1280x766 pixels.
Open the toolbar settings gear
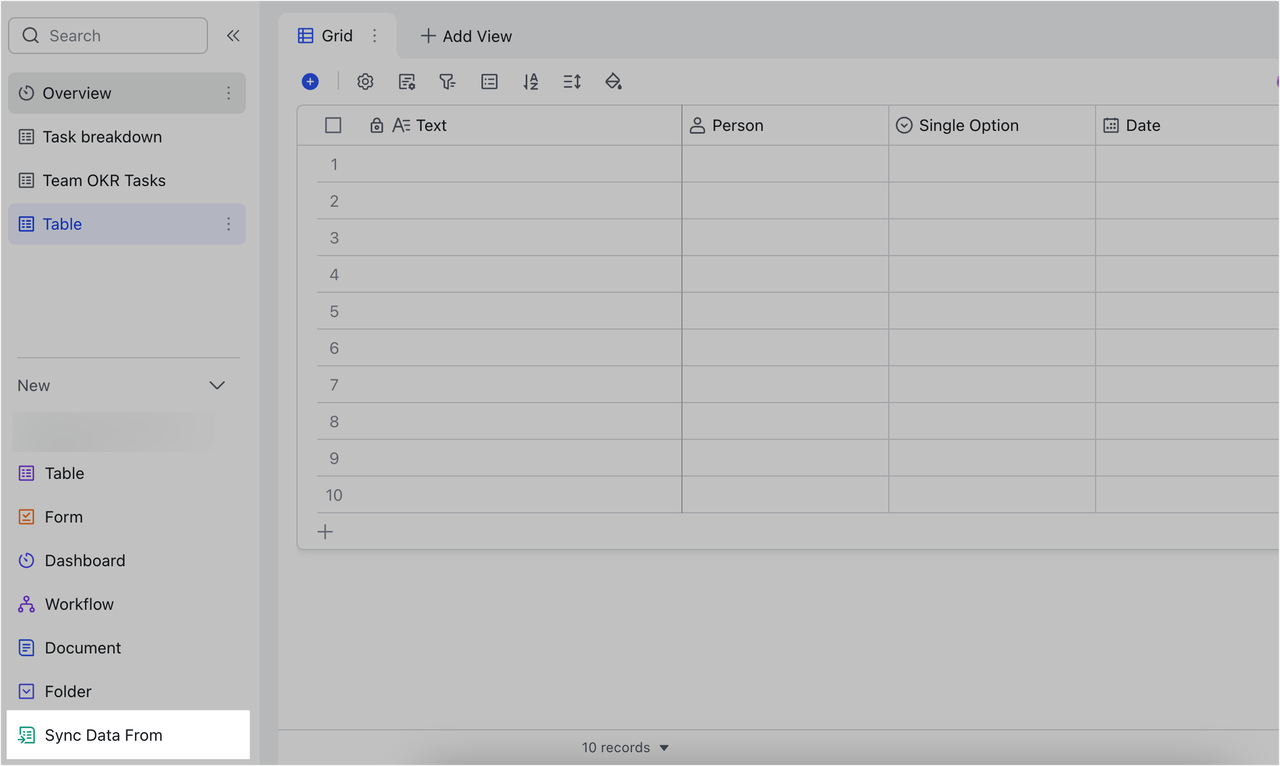(x=365, y=81)
